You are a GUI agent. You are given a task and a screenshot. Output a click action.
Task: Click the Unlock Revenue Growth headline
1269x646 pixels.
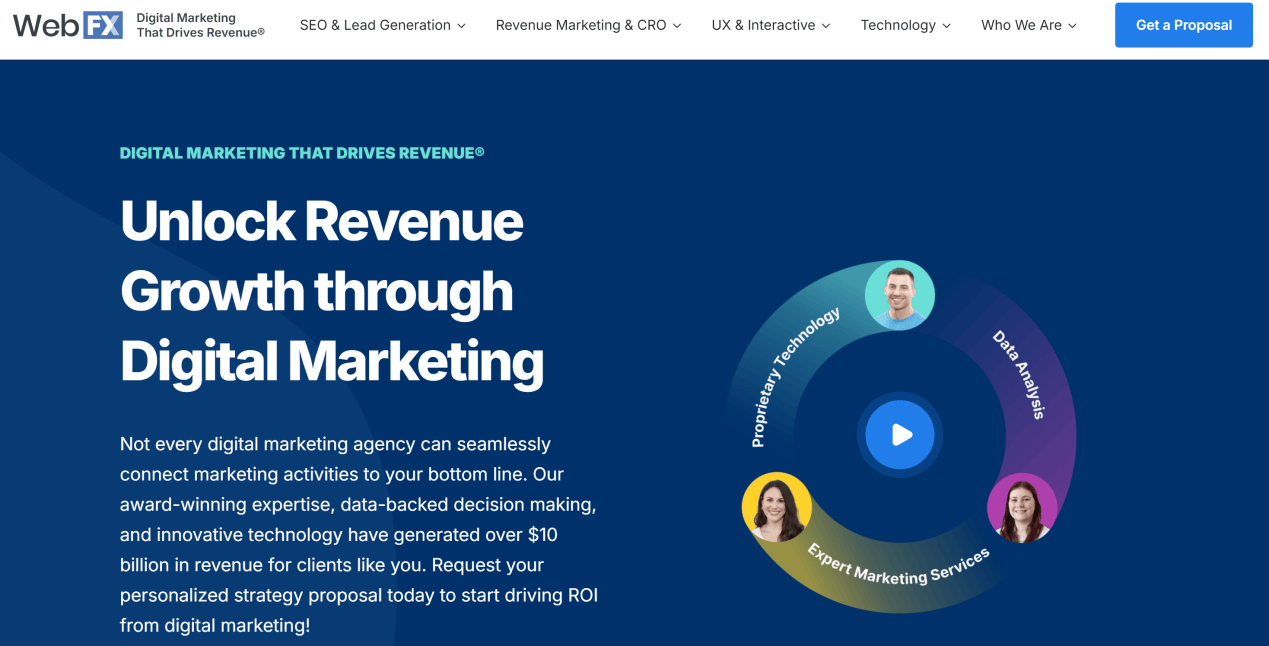coord(332,291)
